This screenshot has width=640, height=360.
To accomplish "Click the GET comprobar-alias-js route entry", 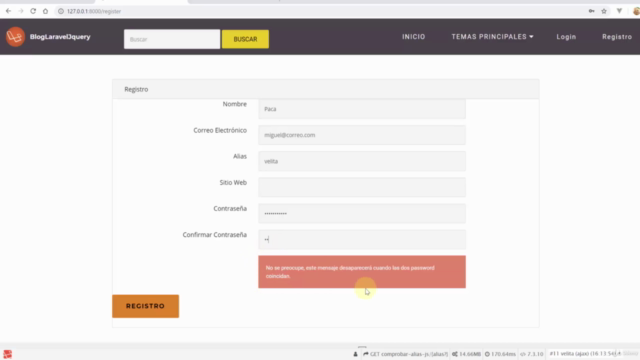I will [405, 354].
